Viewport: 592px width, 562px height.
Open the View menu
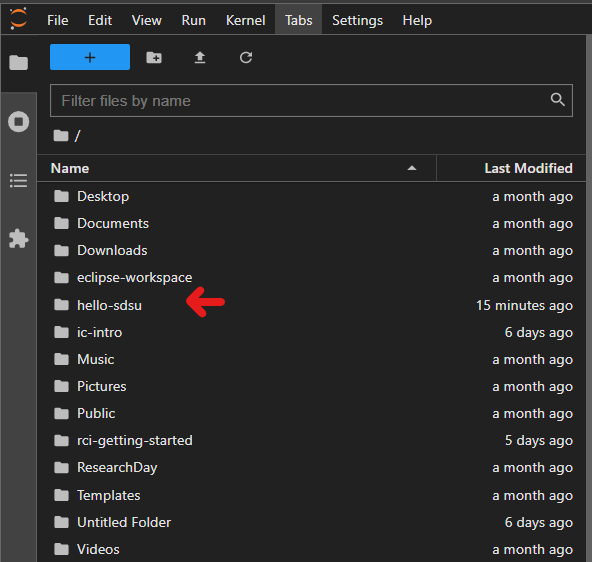146,20
